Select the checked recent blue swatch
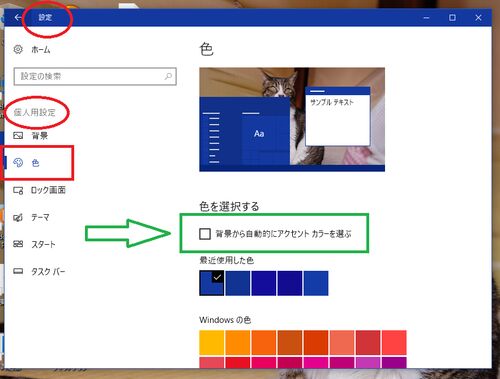The width and height of the screenshot is (500, 379). 212,283
